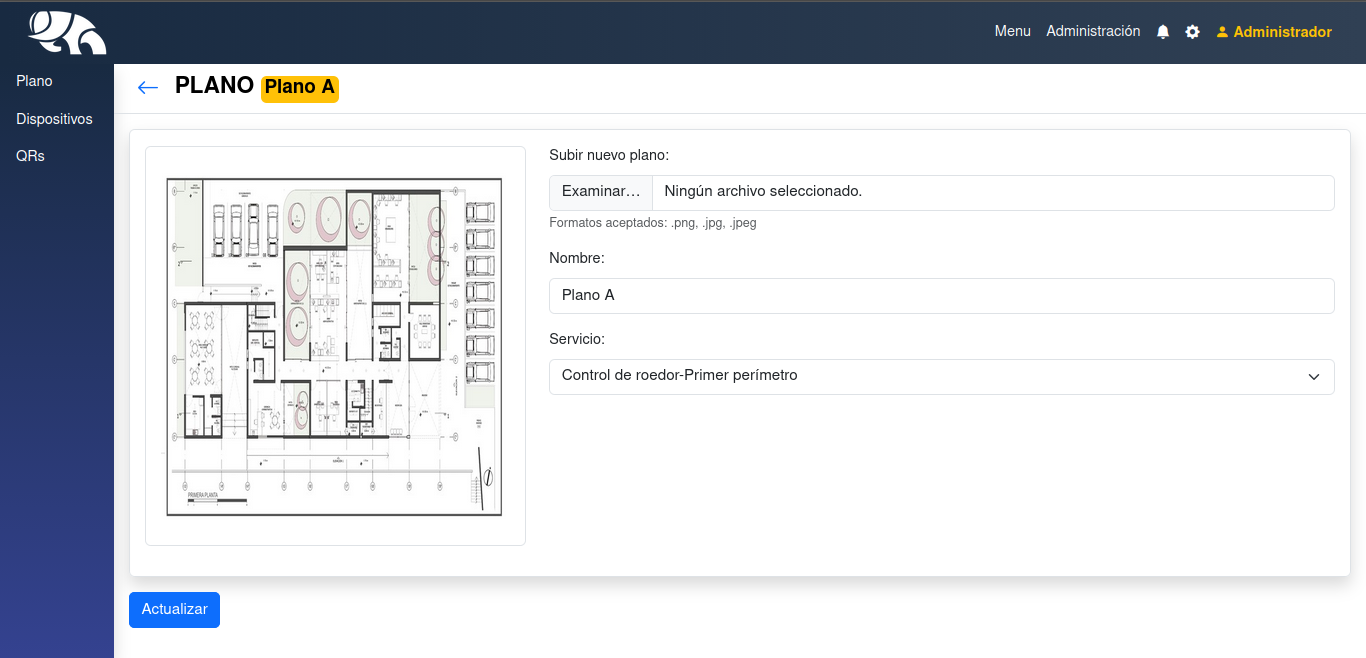Open the Menu item in top bar
The width and height of the screenshot is (1366, 658).
coord(1012,32)
